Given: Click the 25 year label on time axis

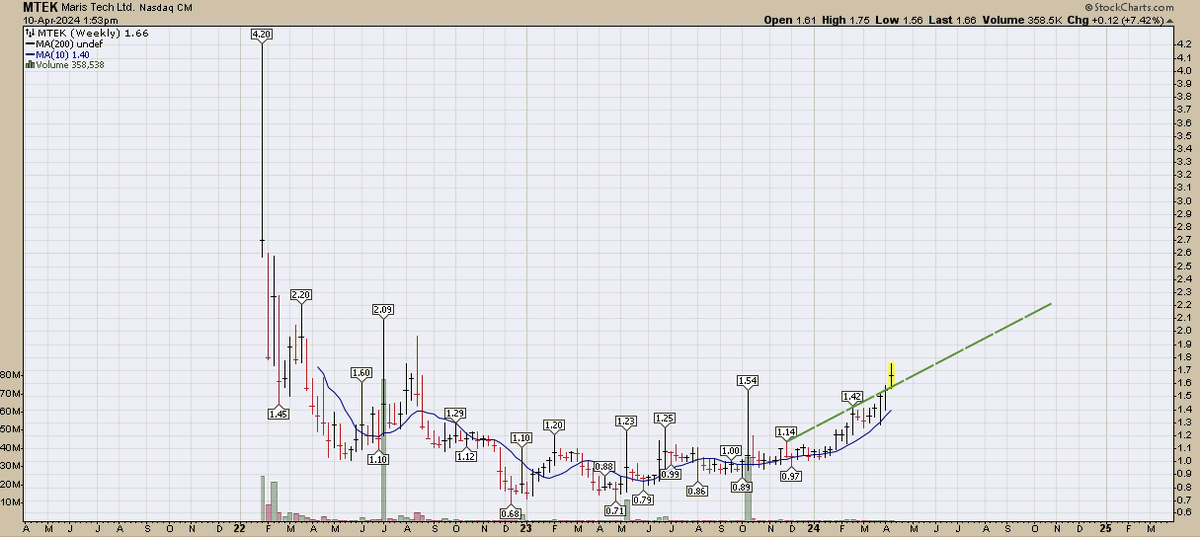Looking at the screenshot, I should point(1105,527).
